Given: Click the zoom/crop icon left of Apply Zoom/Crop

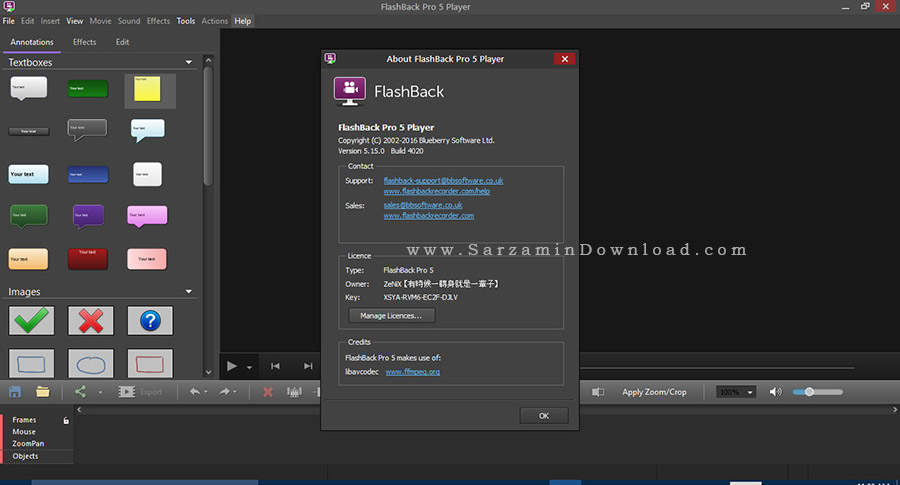Looking at the screenshot, I should 598,392.
